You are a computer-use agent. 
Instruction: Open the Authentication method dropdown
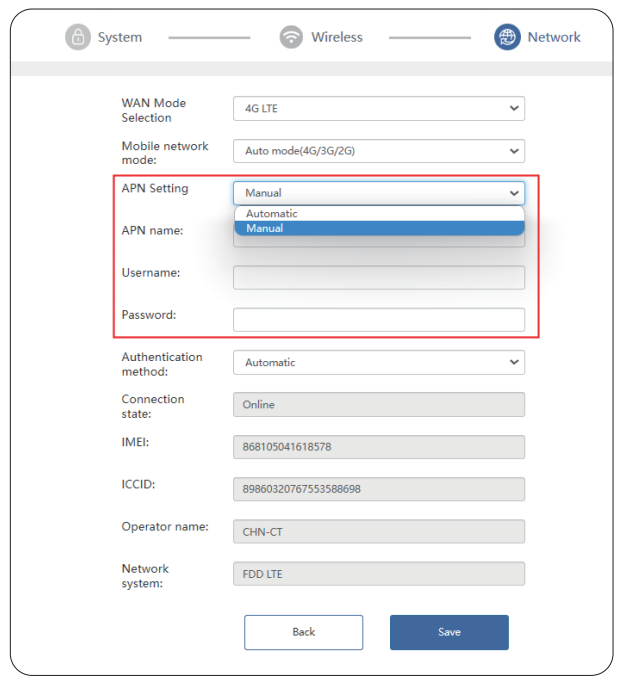point(378,362)
